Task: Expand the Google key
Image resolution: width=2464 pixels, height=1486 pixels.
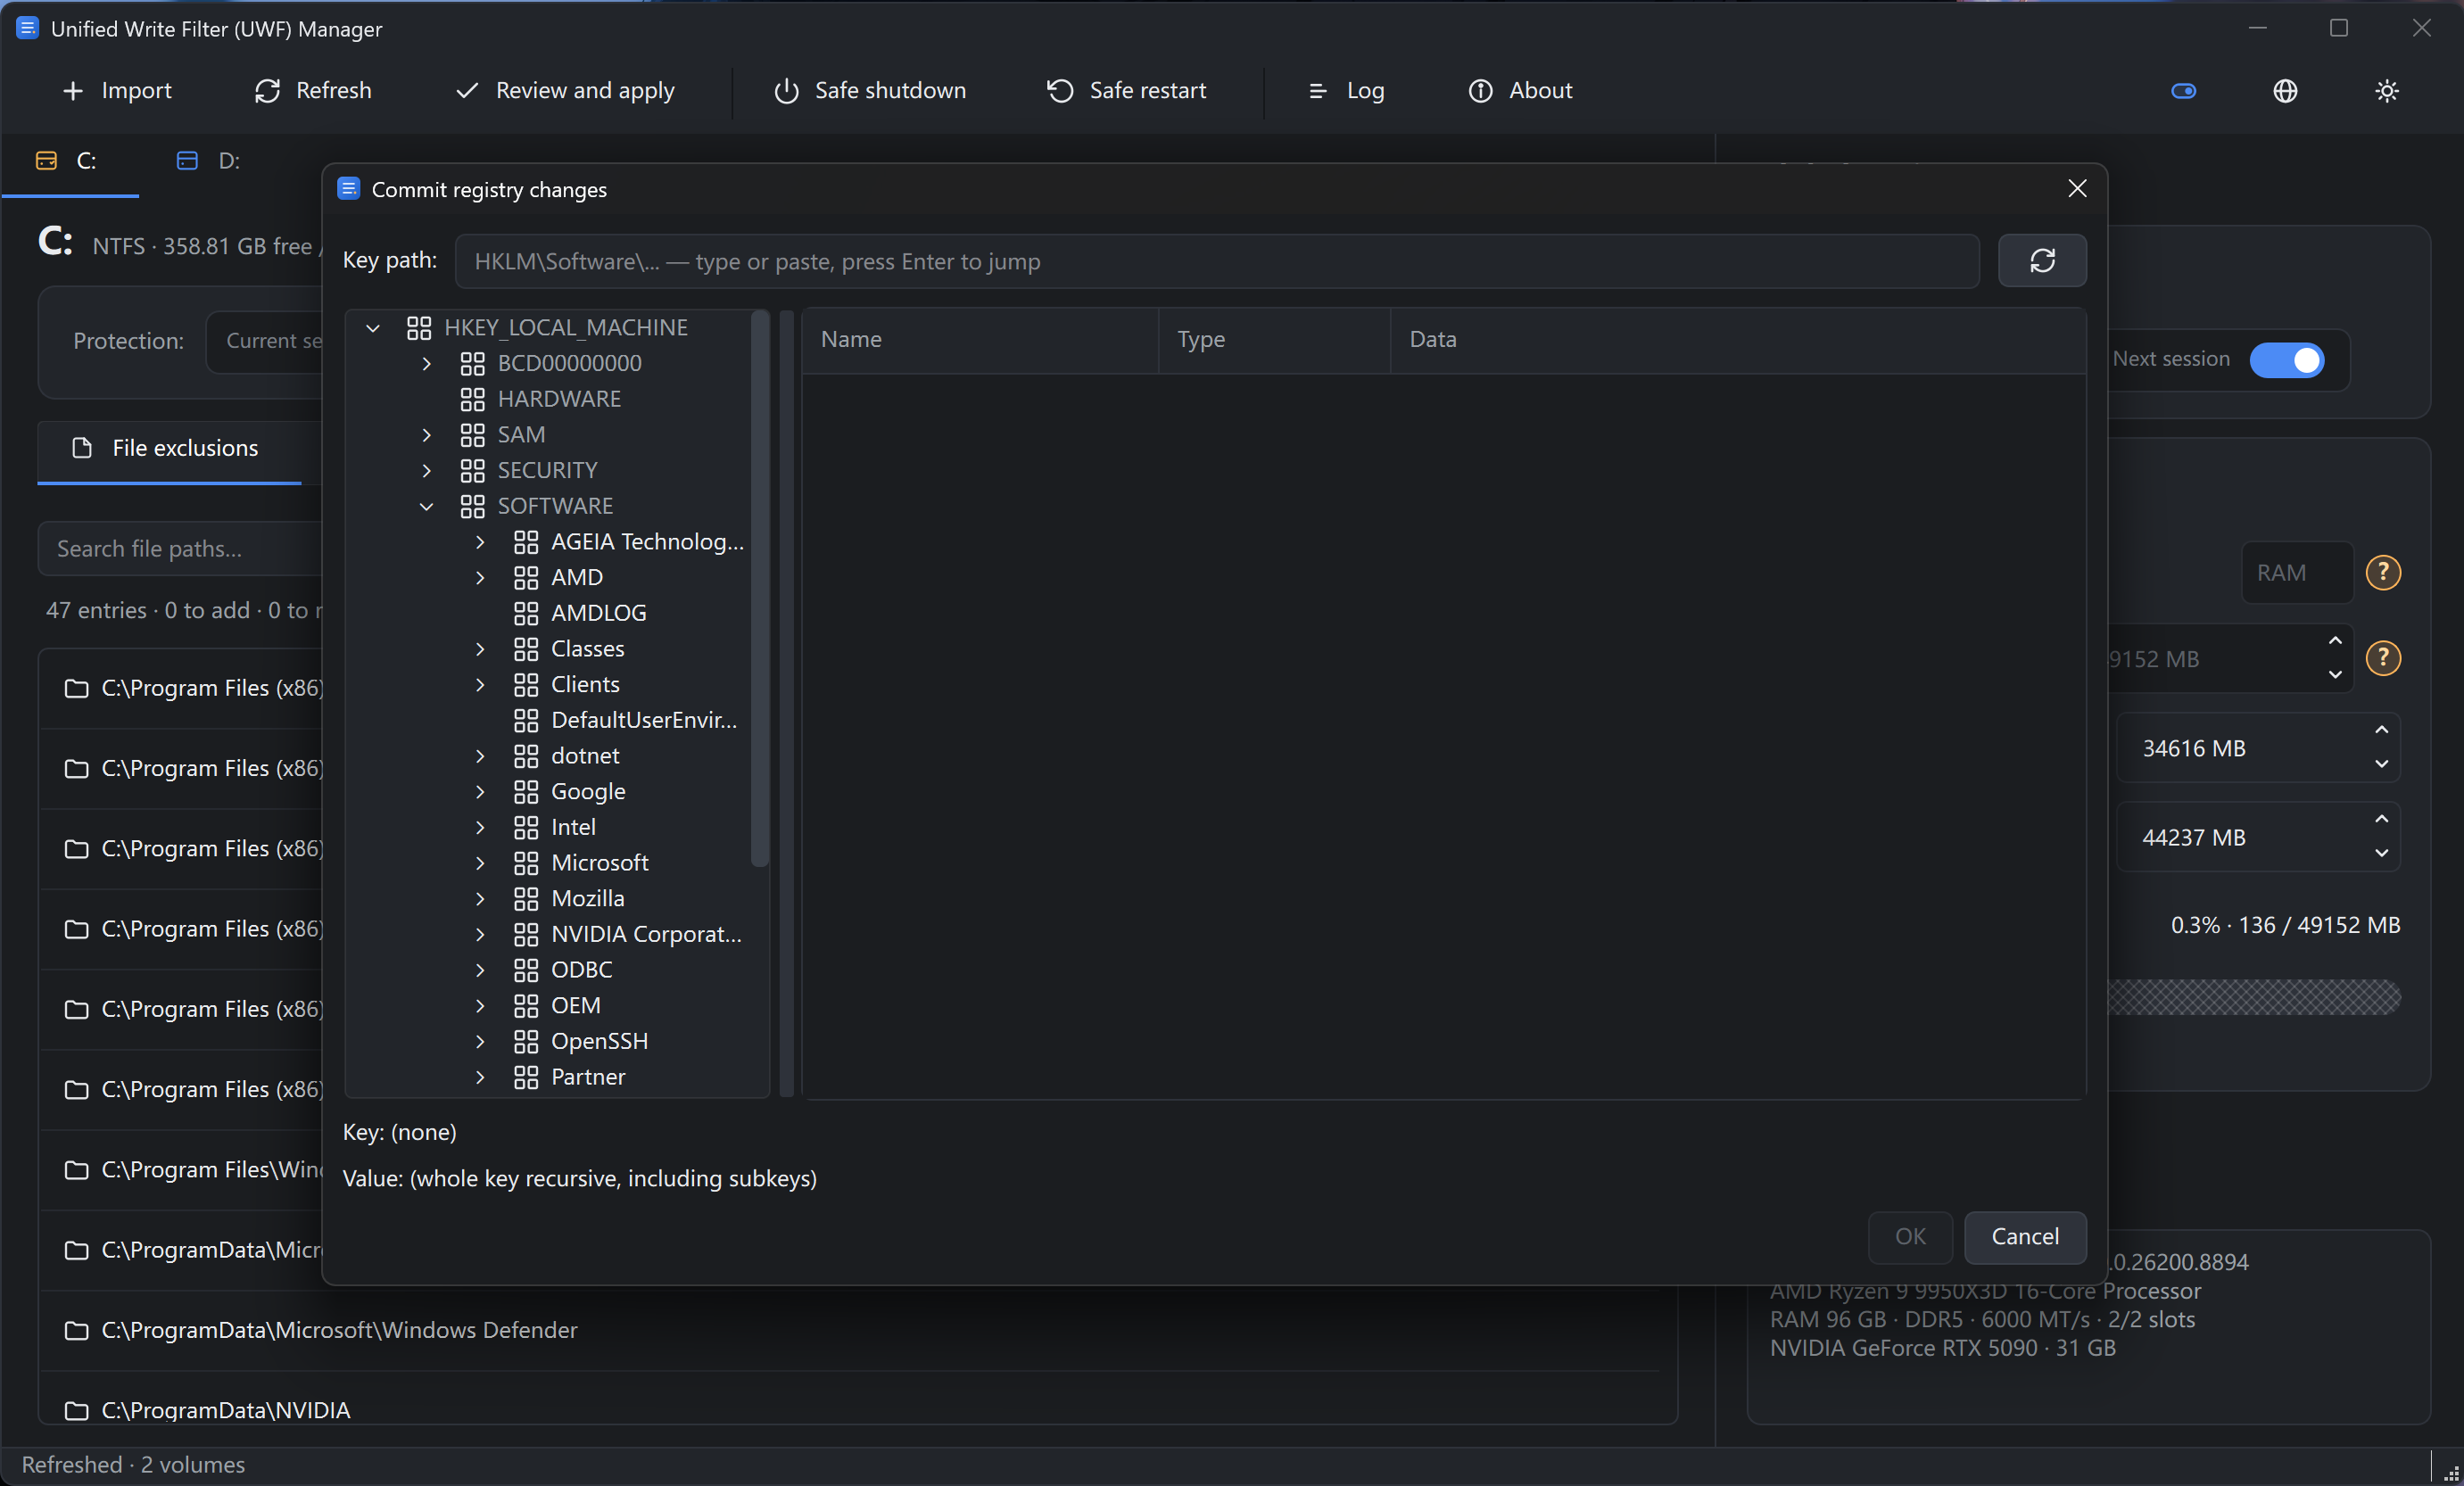Action: coord(480,792)
